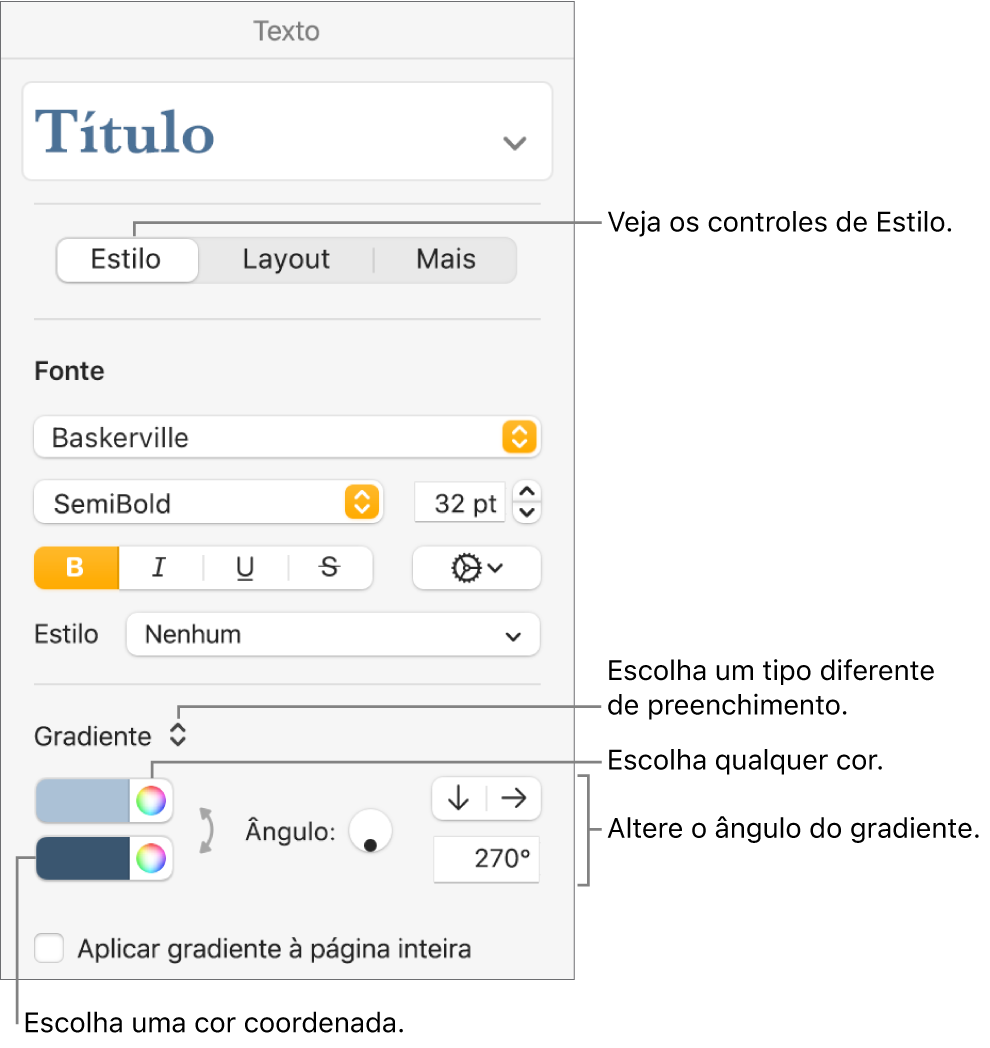Click the 270° angle value field
990x1048 pixels.
(487, 859)
